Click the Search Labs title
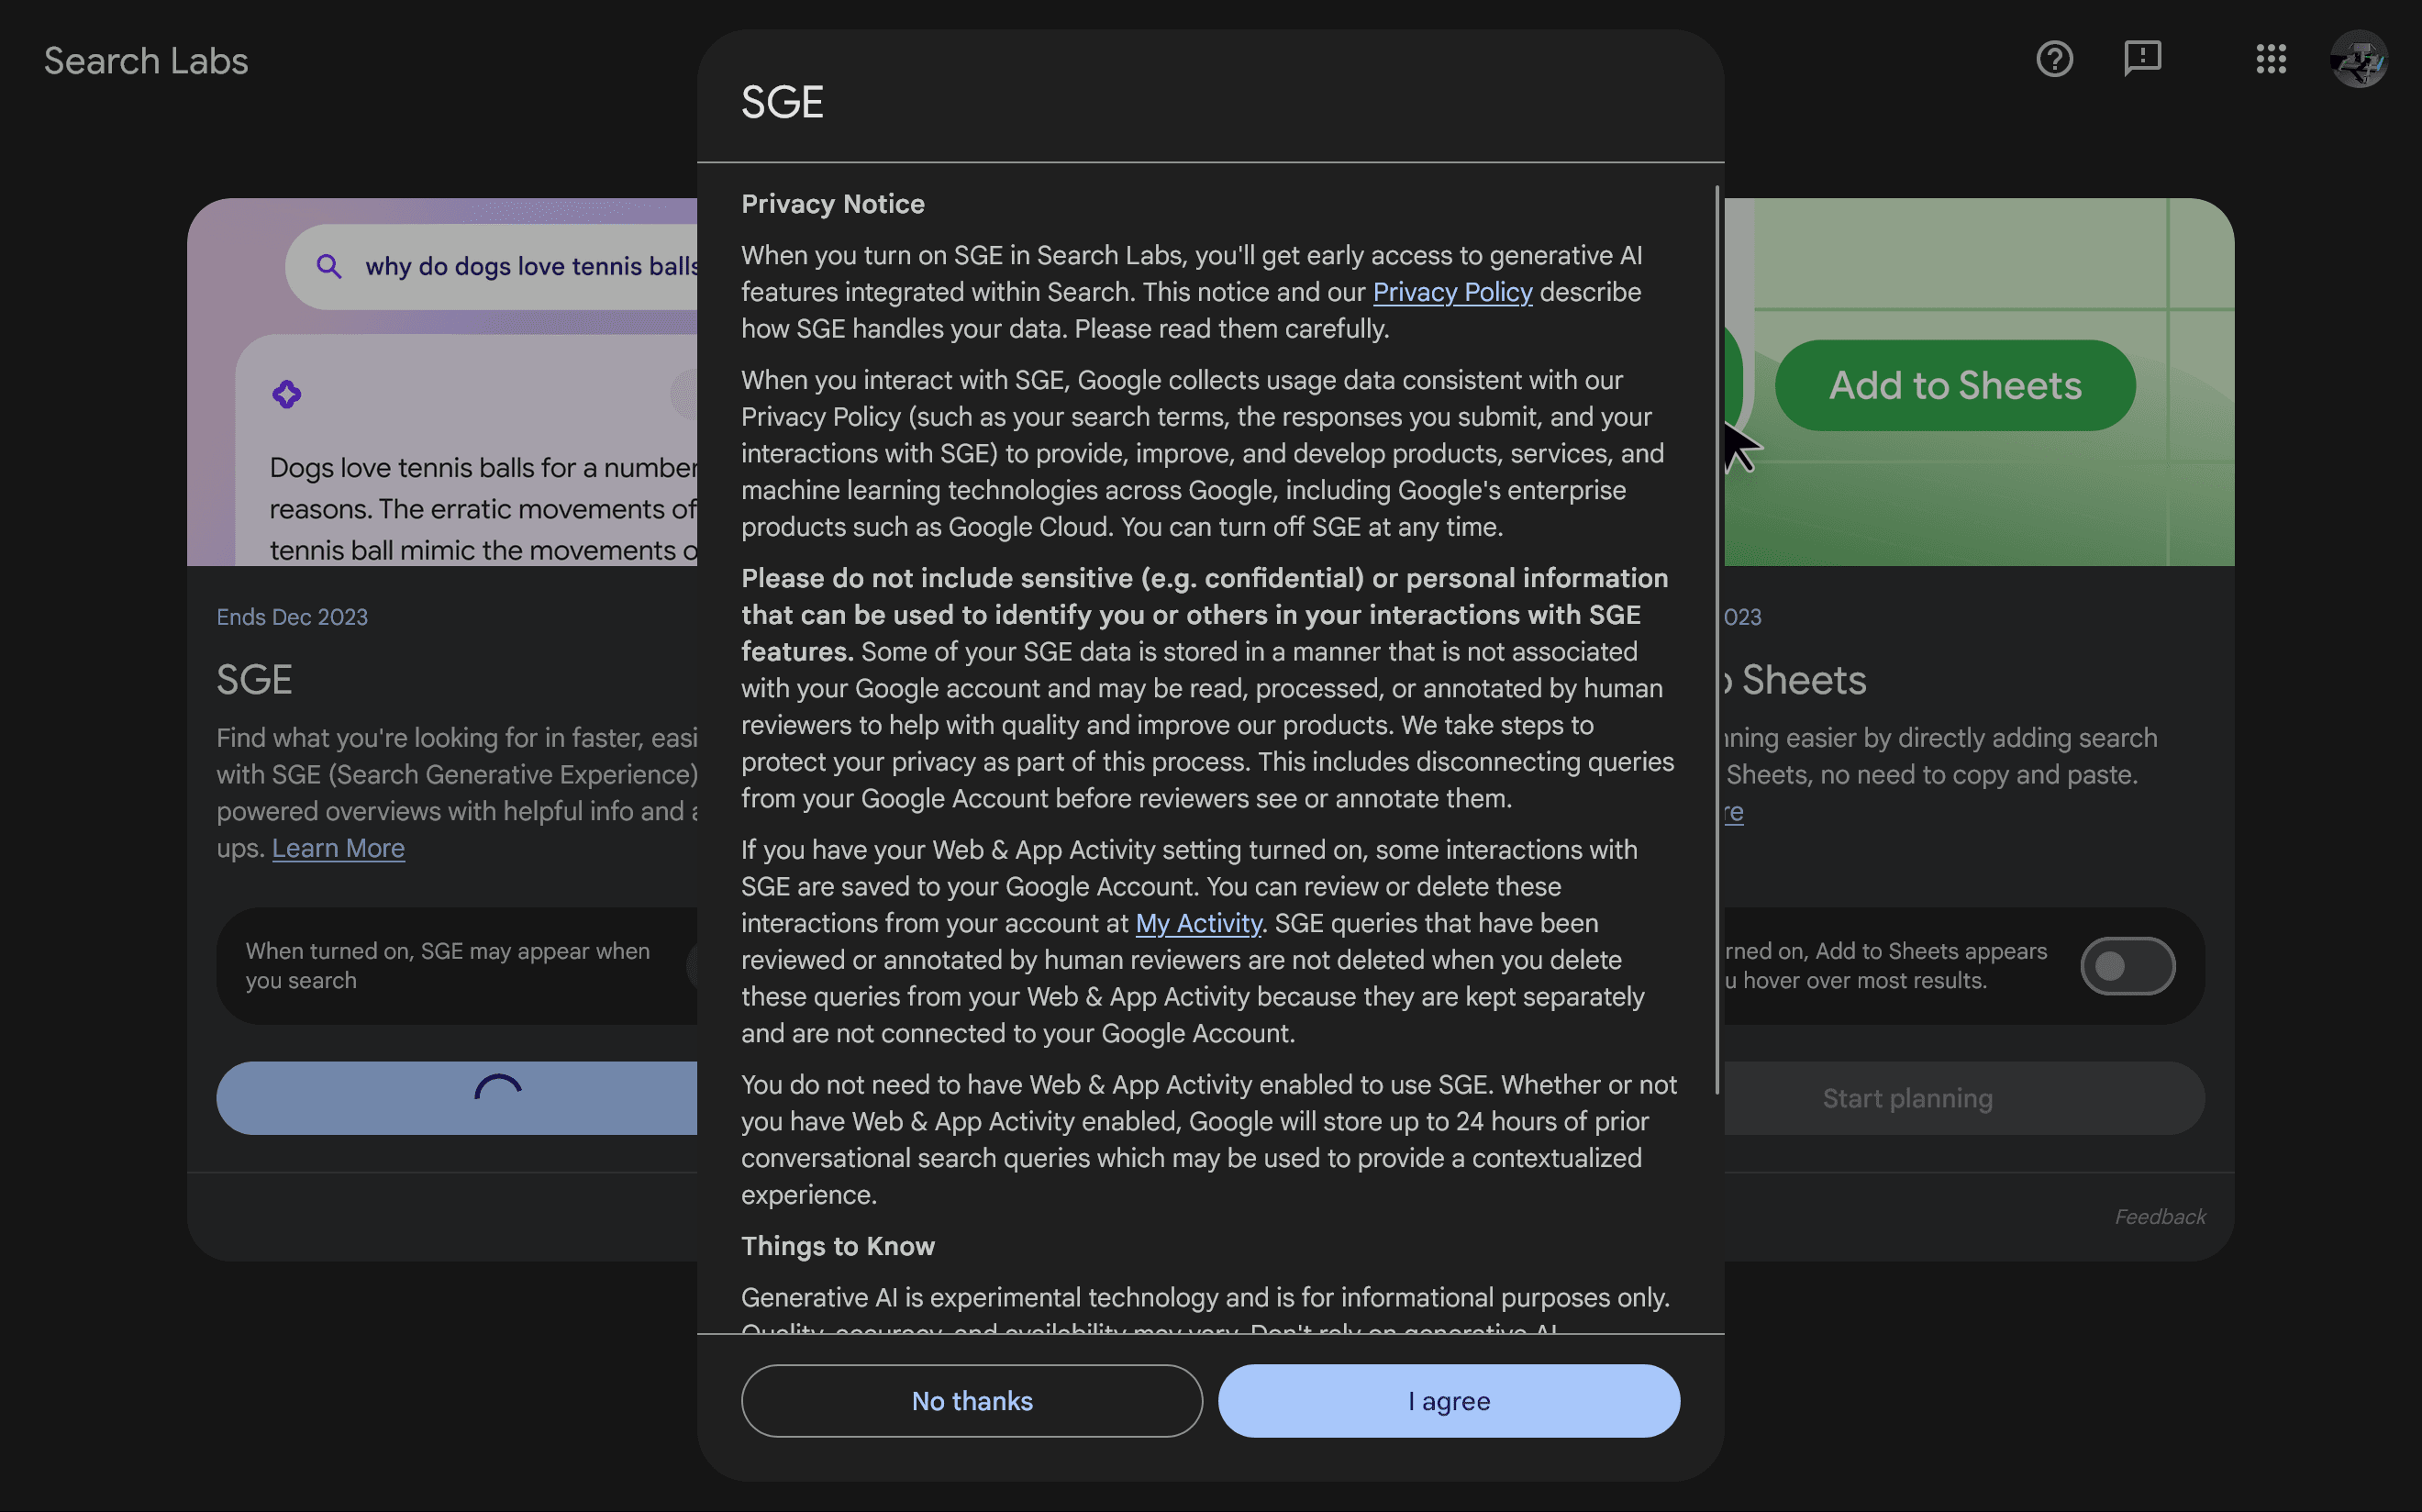The height and width of the screenshot is (1512, 2422). tap(146, 61)
